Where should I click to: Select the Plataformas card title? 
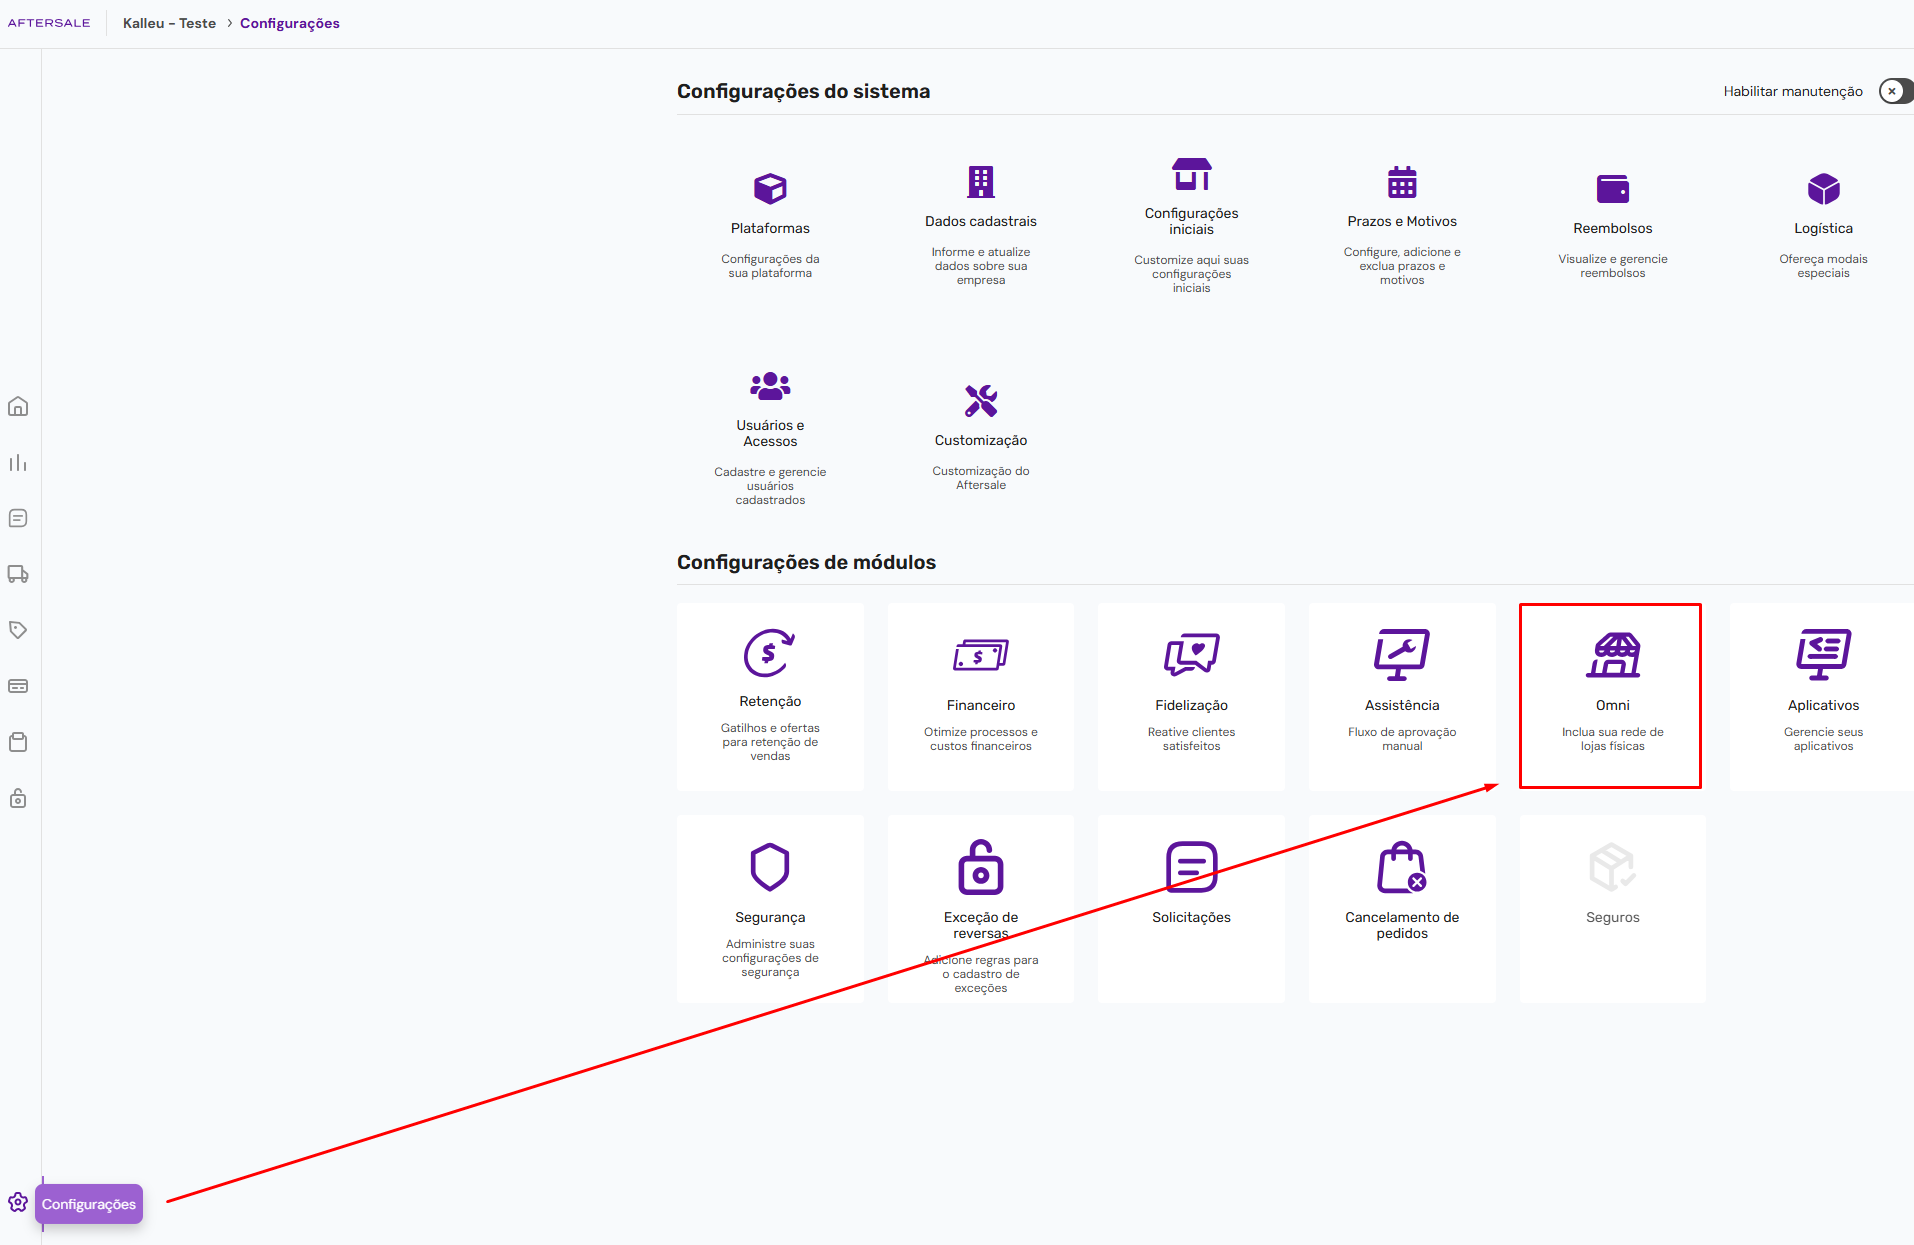(770, 228)
